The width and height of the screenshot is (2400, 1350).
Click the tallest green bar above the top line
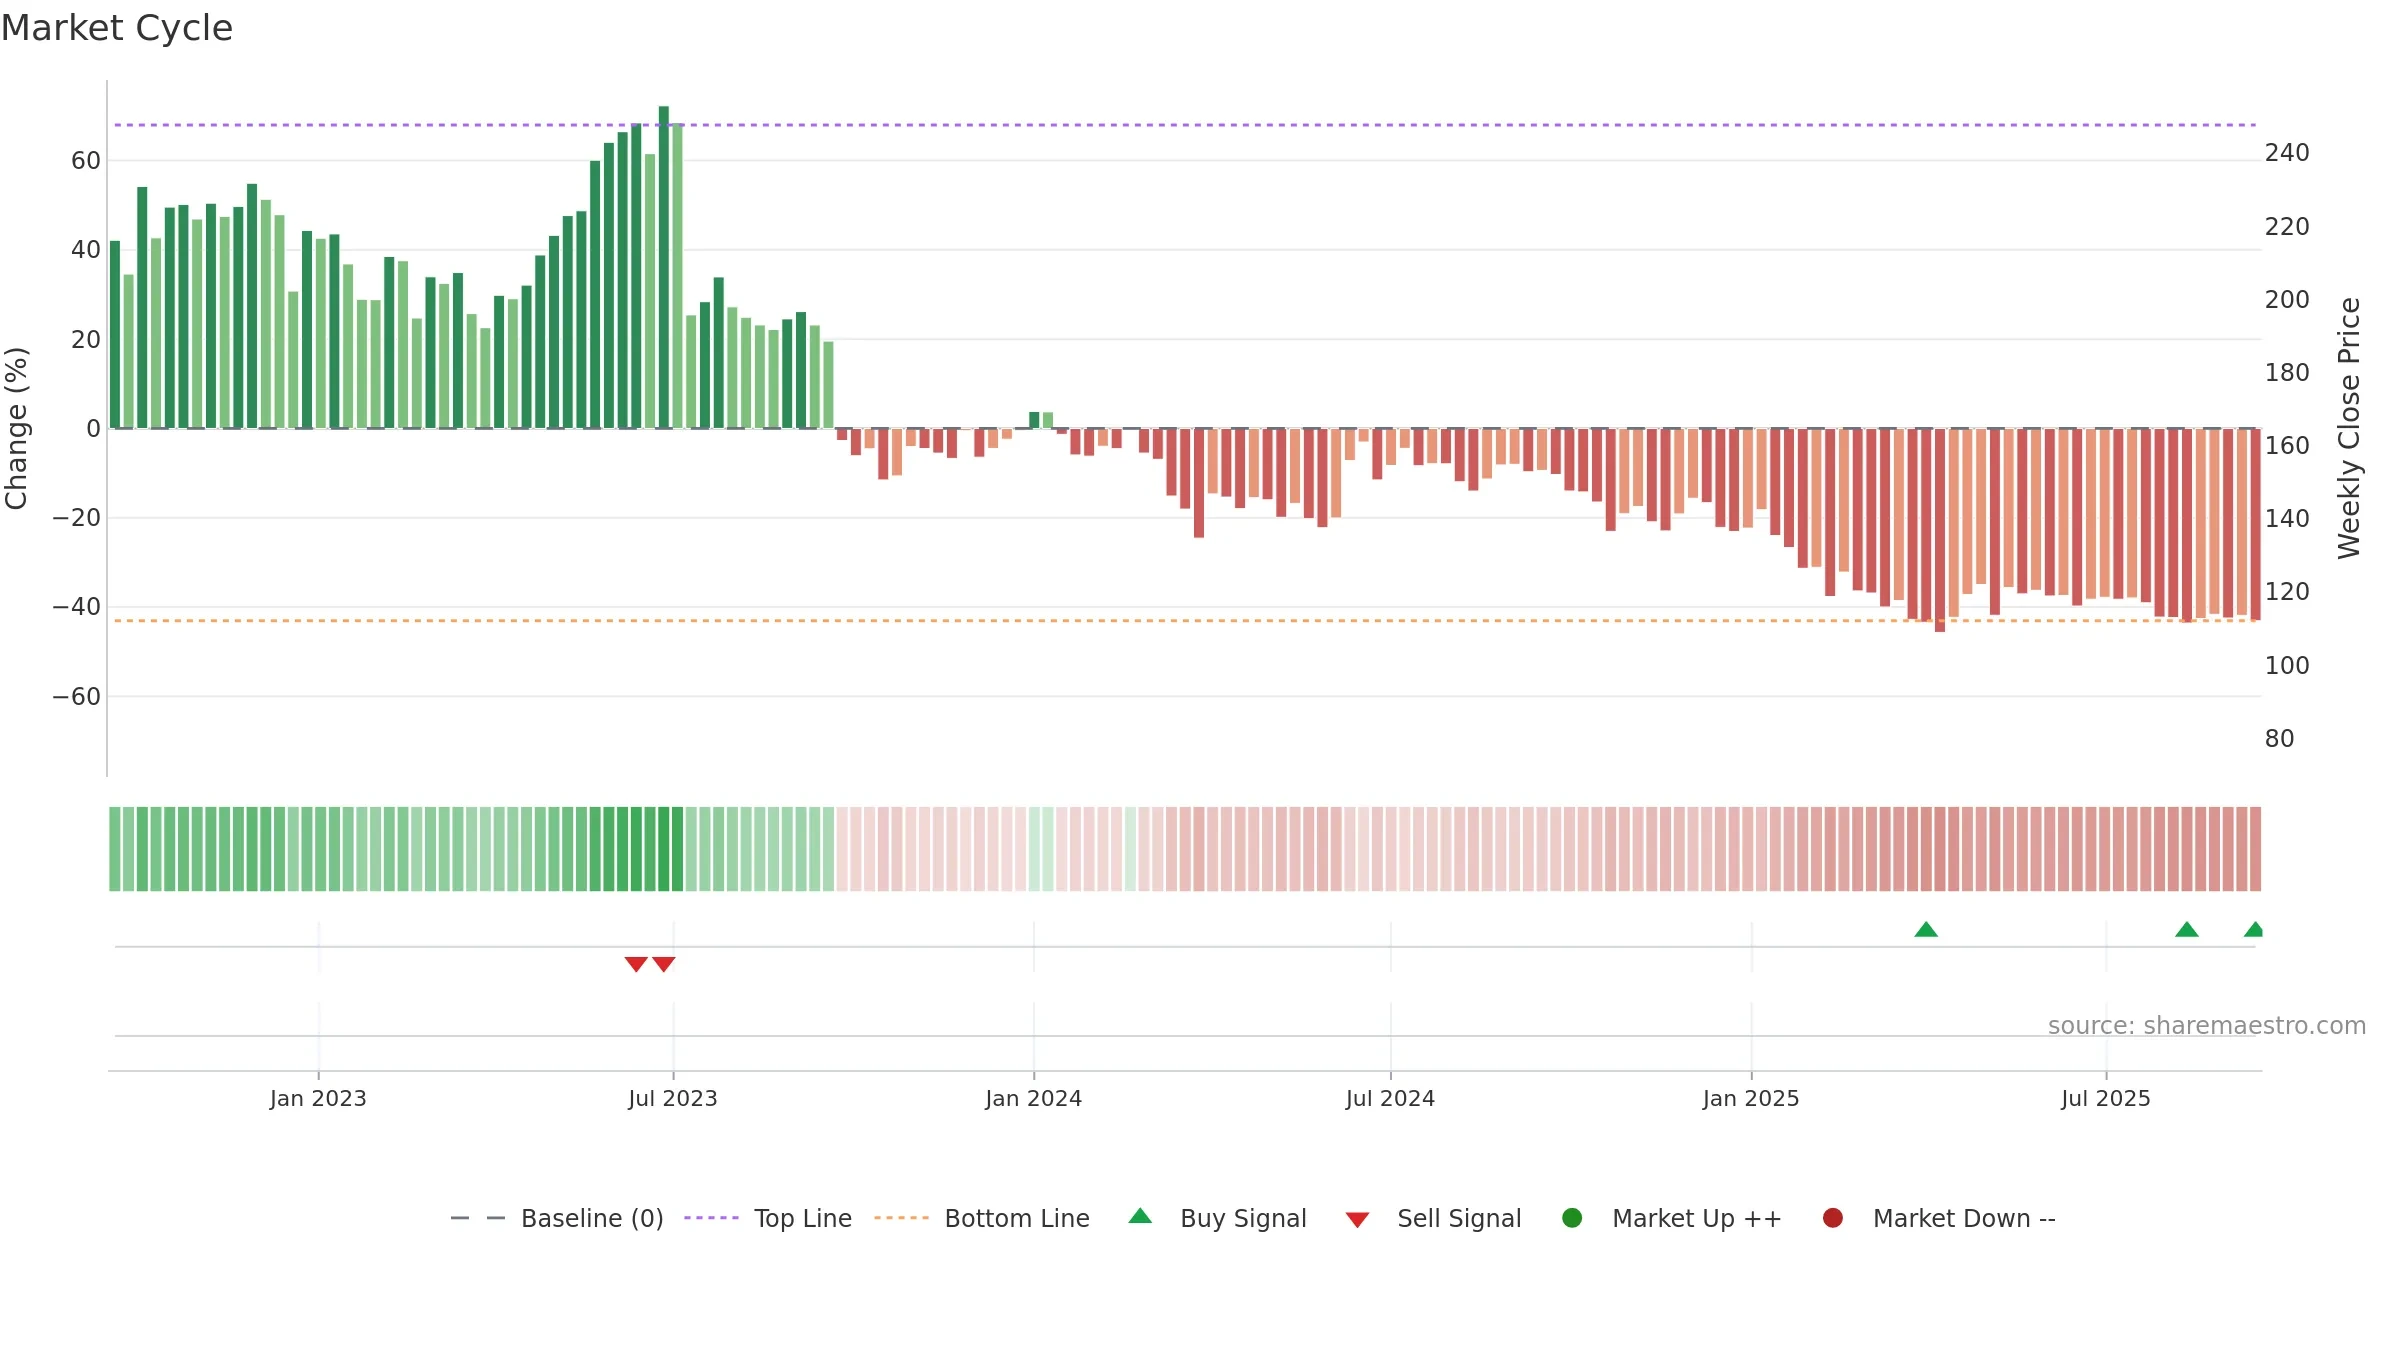664,267
